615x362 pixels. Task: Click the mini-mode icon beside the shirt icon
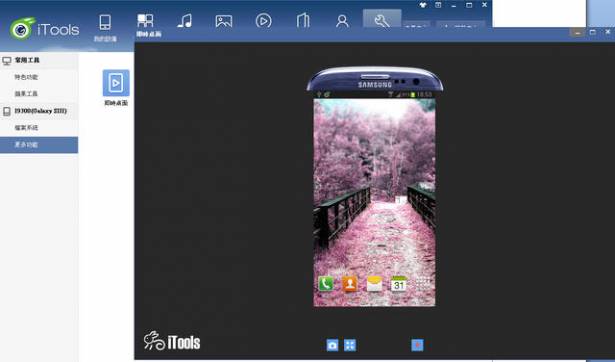click(x=438, y=5)
